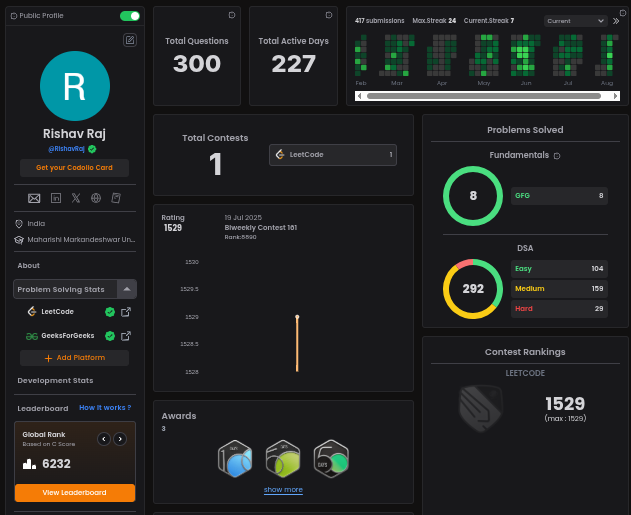The image size is (631, 515).
Task: Click the rating graph data point
Action: [x=297, y=317]
